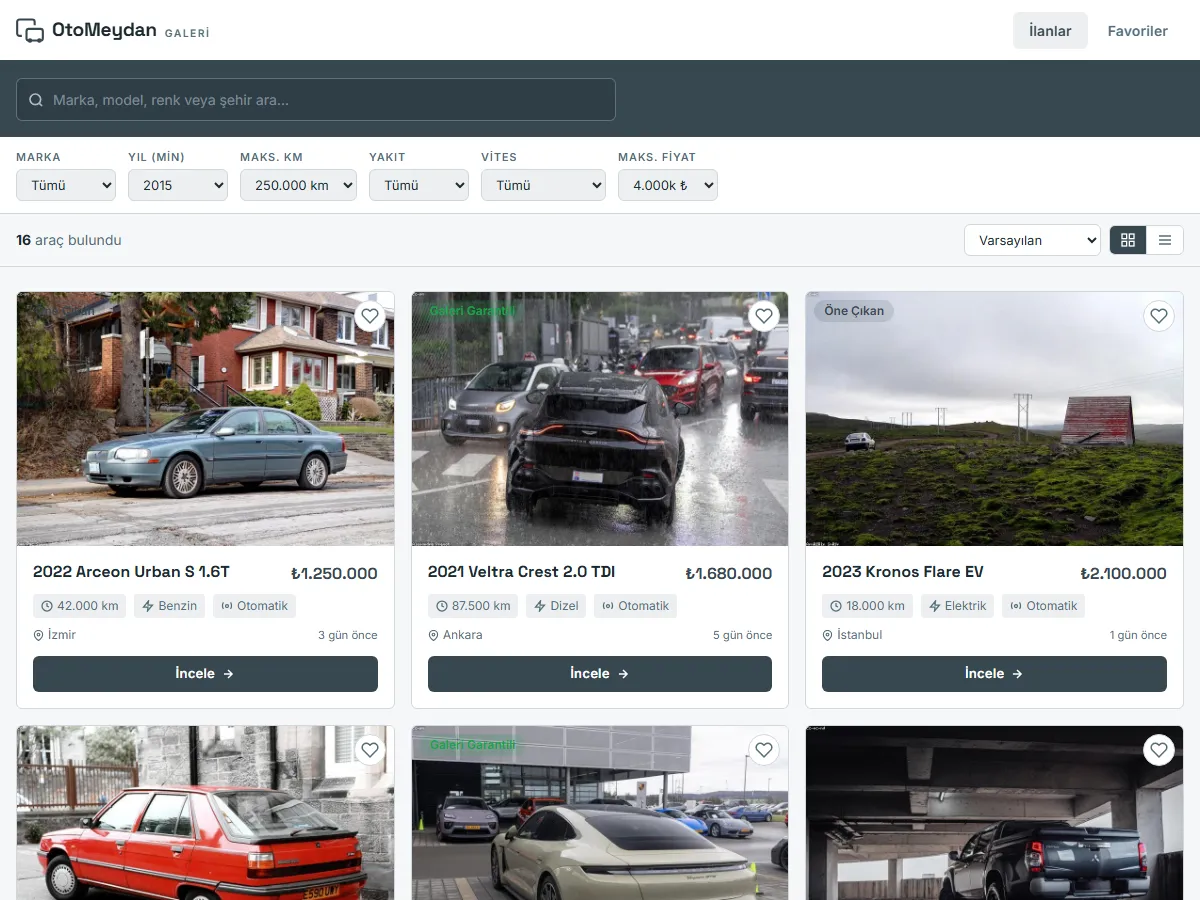The height and width of the screenshot is (900, 1200).
Task: Click the arrow on Veltra İncele button
Action: 623,674
